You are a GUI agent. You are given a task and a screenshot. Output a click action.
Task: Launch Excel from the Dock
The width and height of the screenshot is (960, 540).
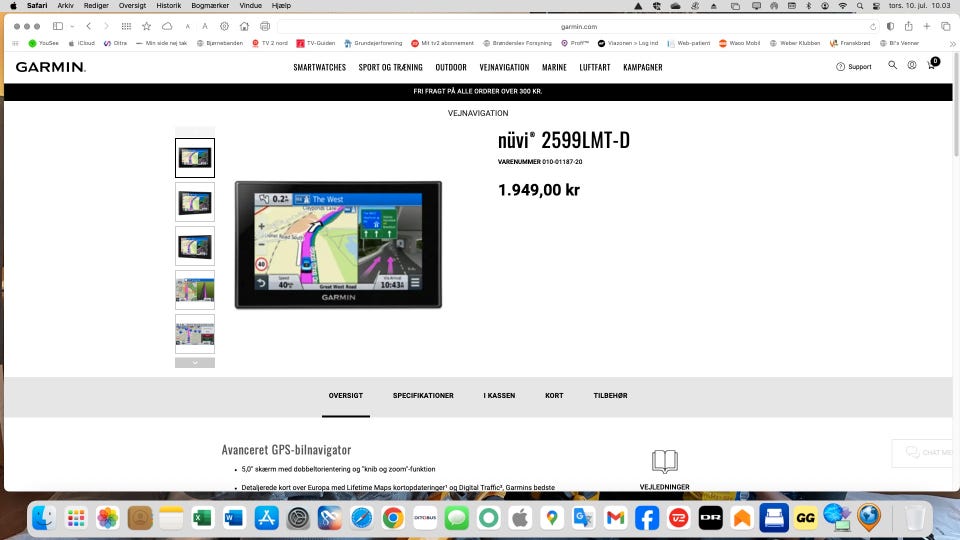pyautogui.click(x=203, y=519)
